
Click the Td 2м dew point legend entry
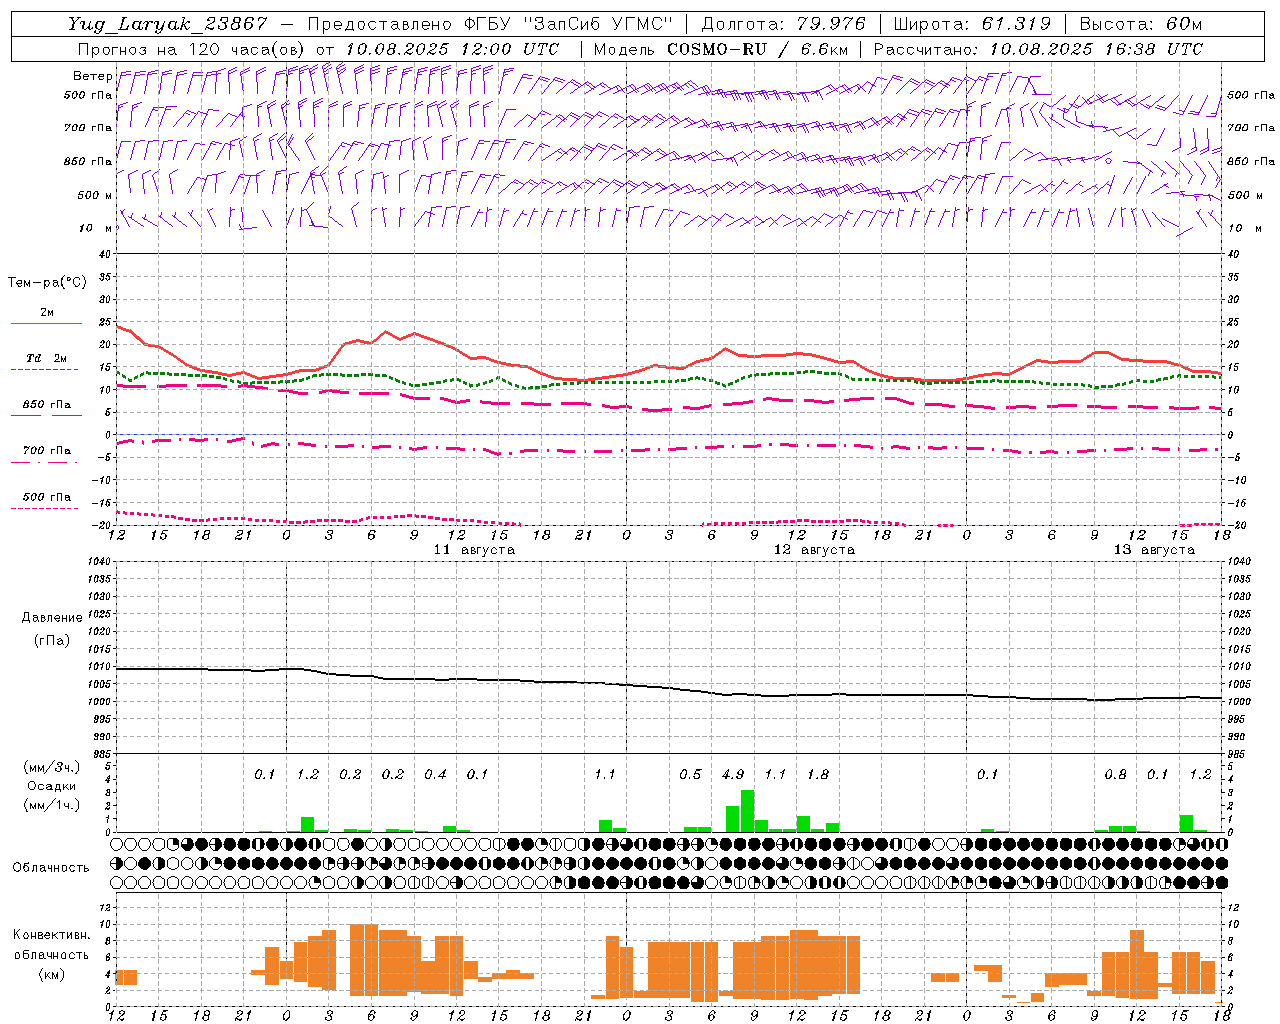point(46,358)
